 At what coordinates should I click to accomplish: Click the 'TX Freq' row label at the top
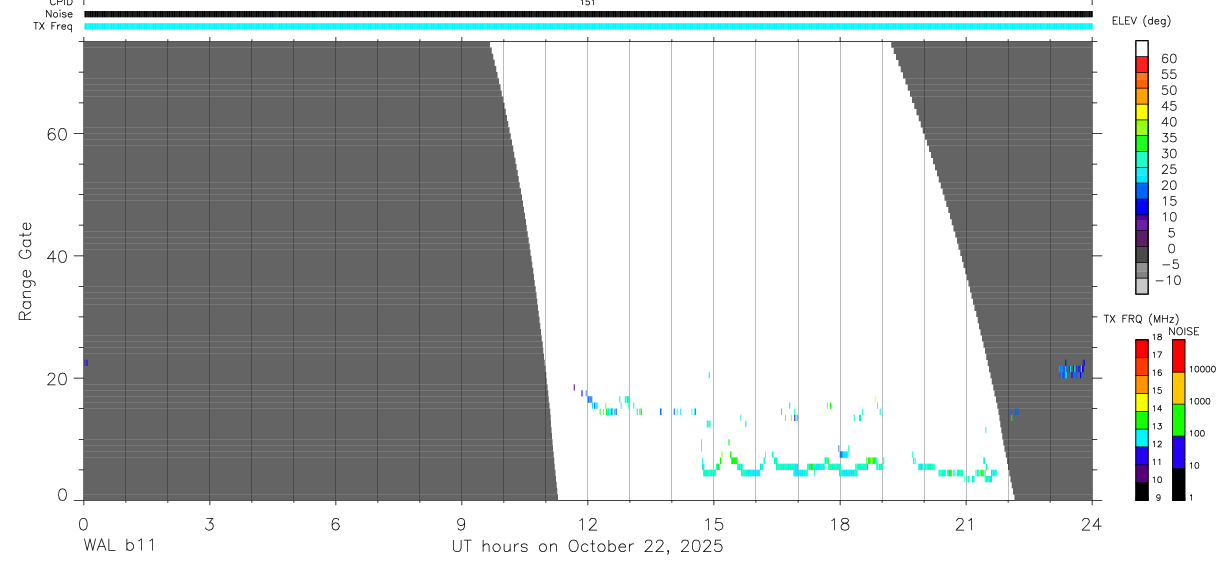click(x=54, y=26)
